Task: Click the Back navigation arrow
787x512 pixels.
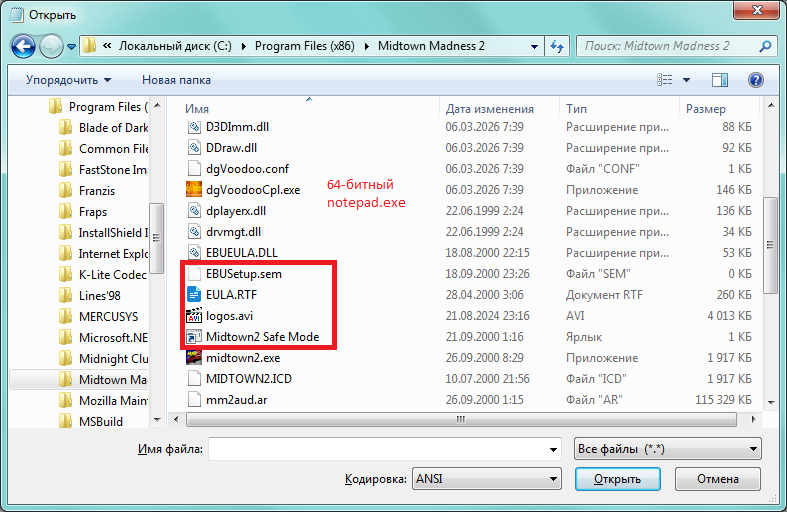Action: click(23, 47)
